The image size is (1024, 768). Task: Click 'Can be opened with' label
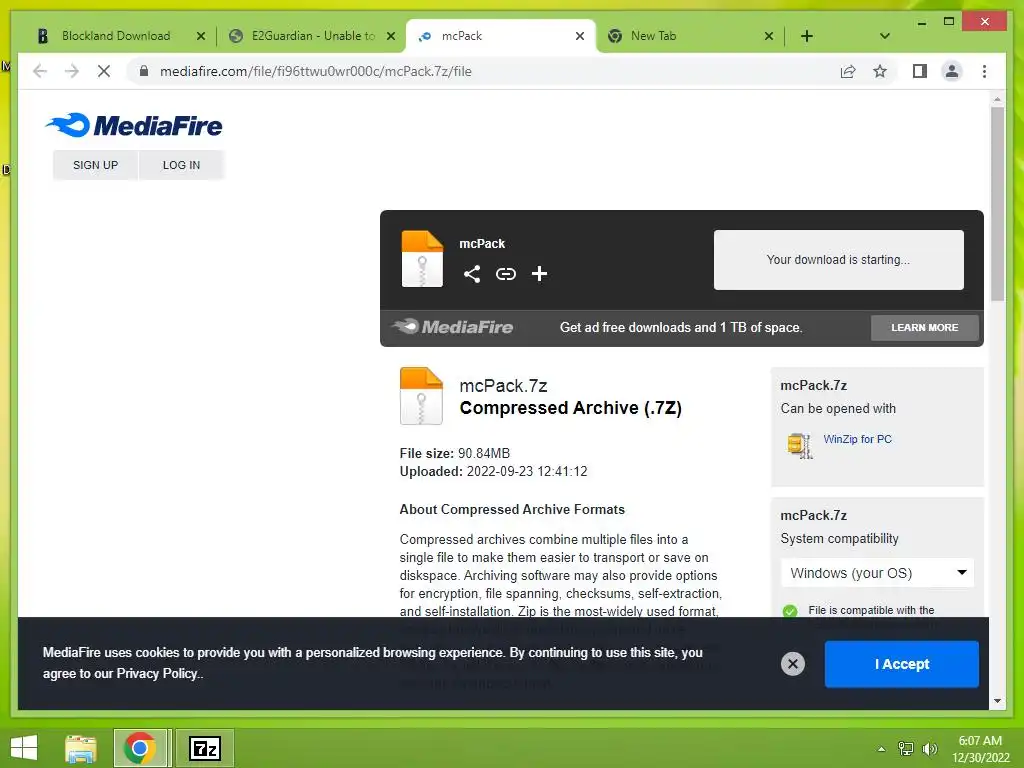pos(838,409)
